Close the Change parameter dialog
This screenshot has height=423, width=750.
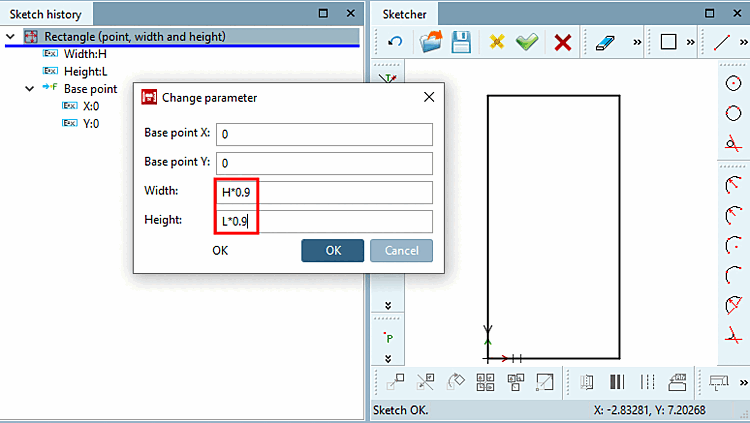tap(429, 97)
